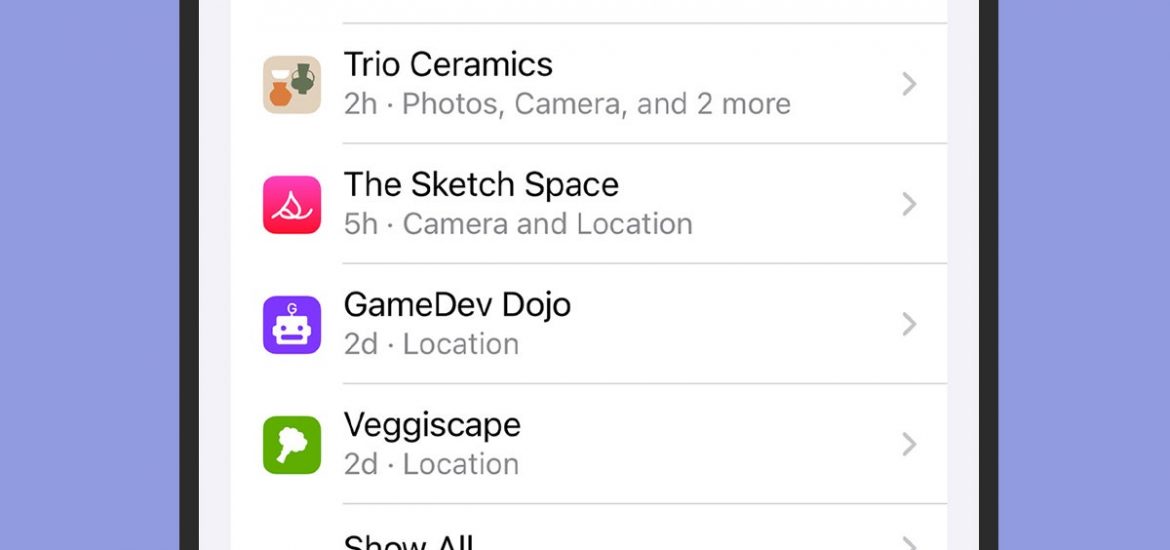Select The Sketch Space app name
The width and height of the screenshot is (1170, 550).
(481, 184)
